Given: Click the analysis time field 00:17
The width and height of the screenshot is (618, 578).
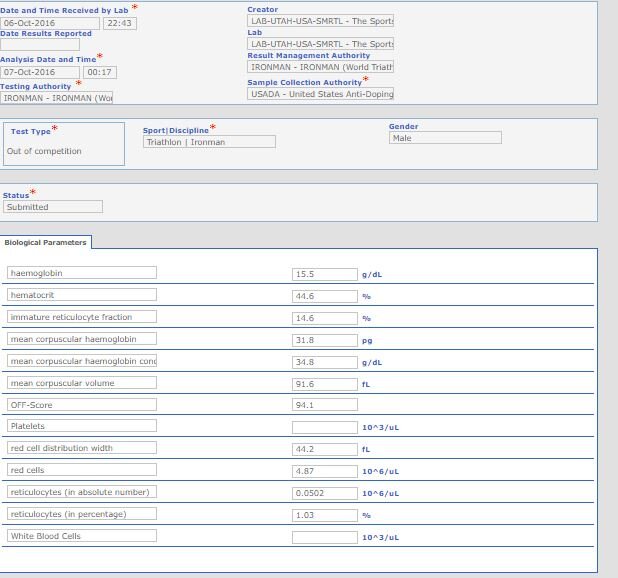Looking at the screenshot, I should (100, 72).
